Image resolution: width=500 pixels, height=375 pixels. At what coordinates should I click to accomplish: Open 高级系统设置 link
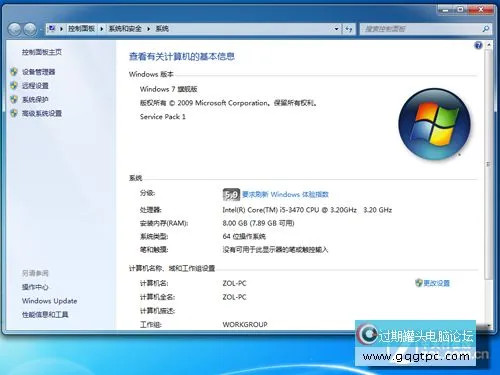tap(42, 113)
